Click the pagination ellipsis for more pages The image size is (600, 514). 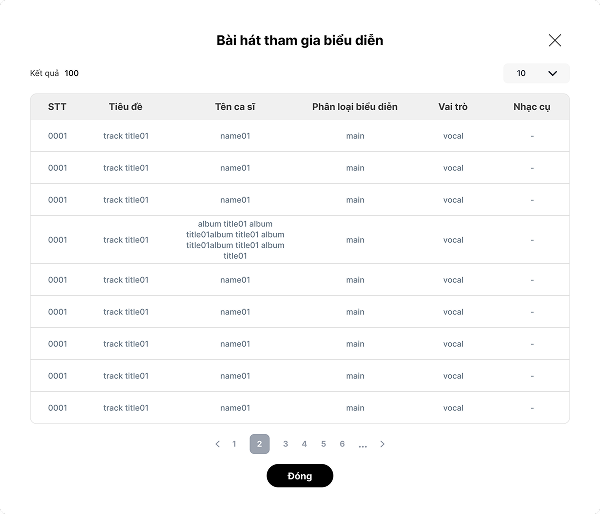click(362, 444)
